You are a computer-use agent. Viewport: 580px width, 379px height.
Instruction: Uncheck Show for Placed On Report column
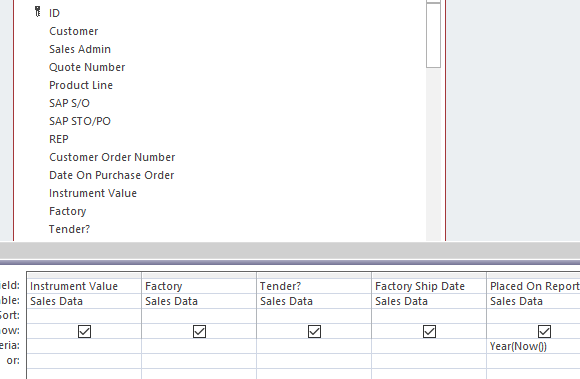544,331
